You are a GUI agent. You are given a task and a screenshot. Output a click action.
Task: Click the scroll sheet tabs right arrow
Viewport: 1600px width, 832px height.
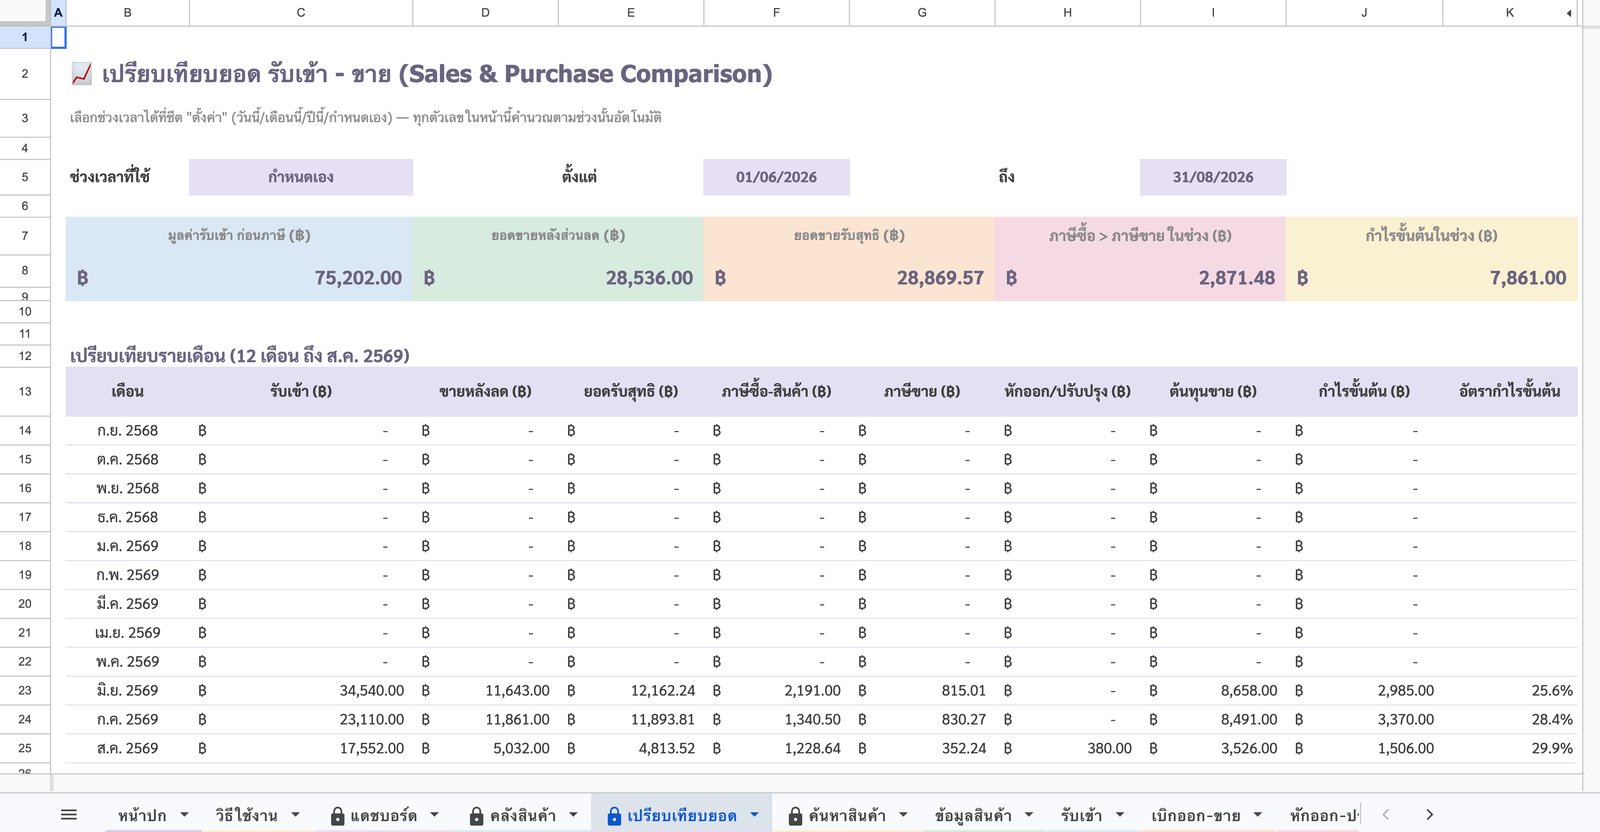pos(1429,815)
